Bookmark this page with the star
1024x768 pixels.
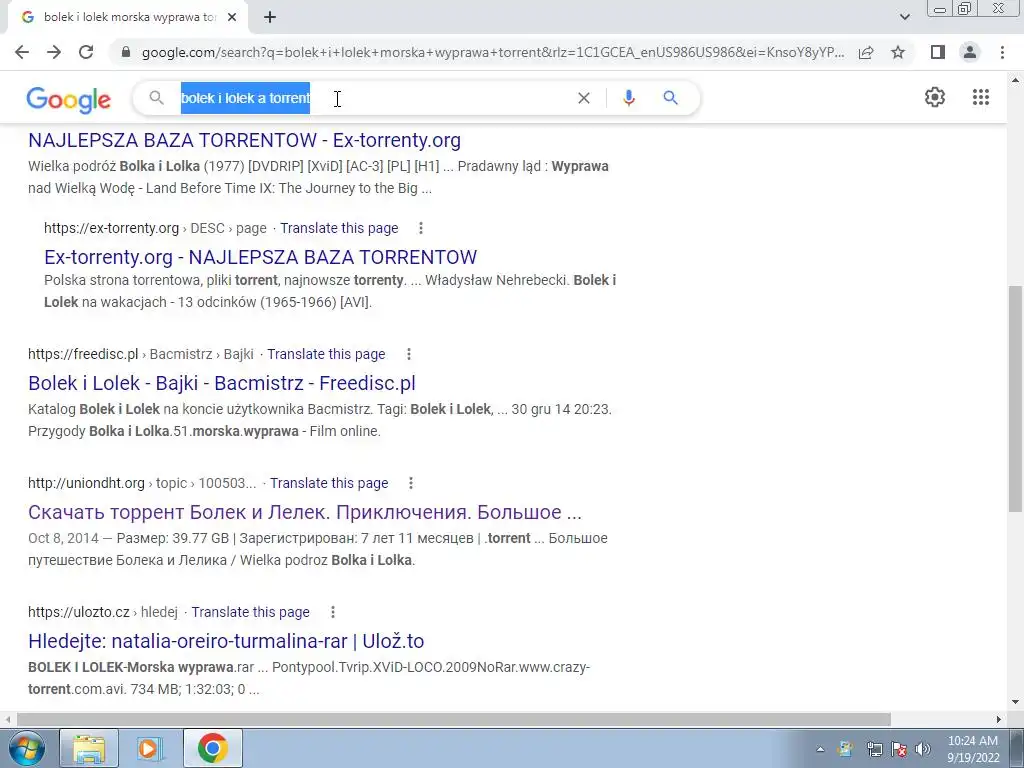pyautogui.click(x=898, y=52)
